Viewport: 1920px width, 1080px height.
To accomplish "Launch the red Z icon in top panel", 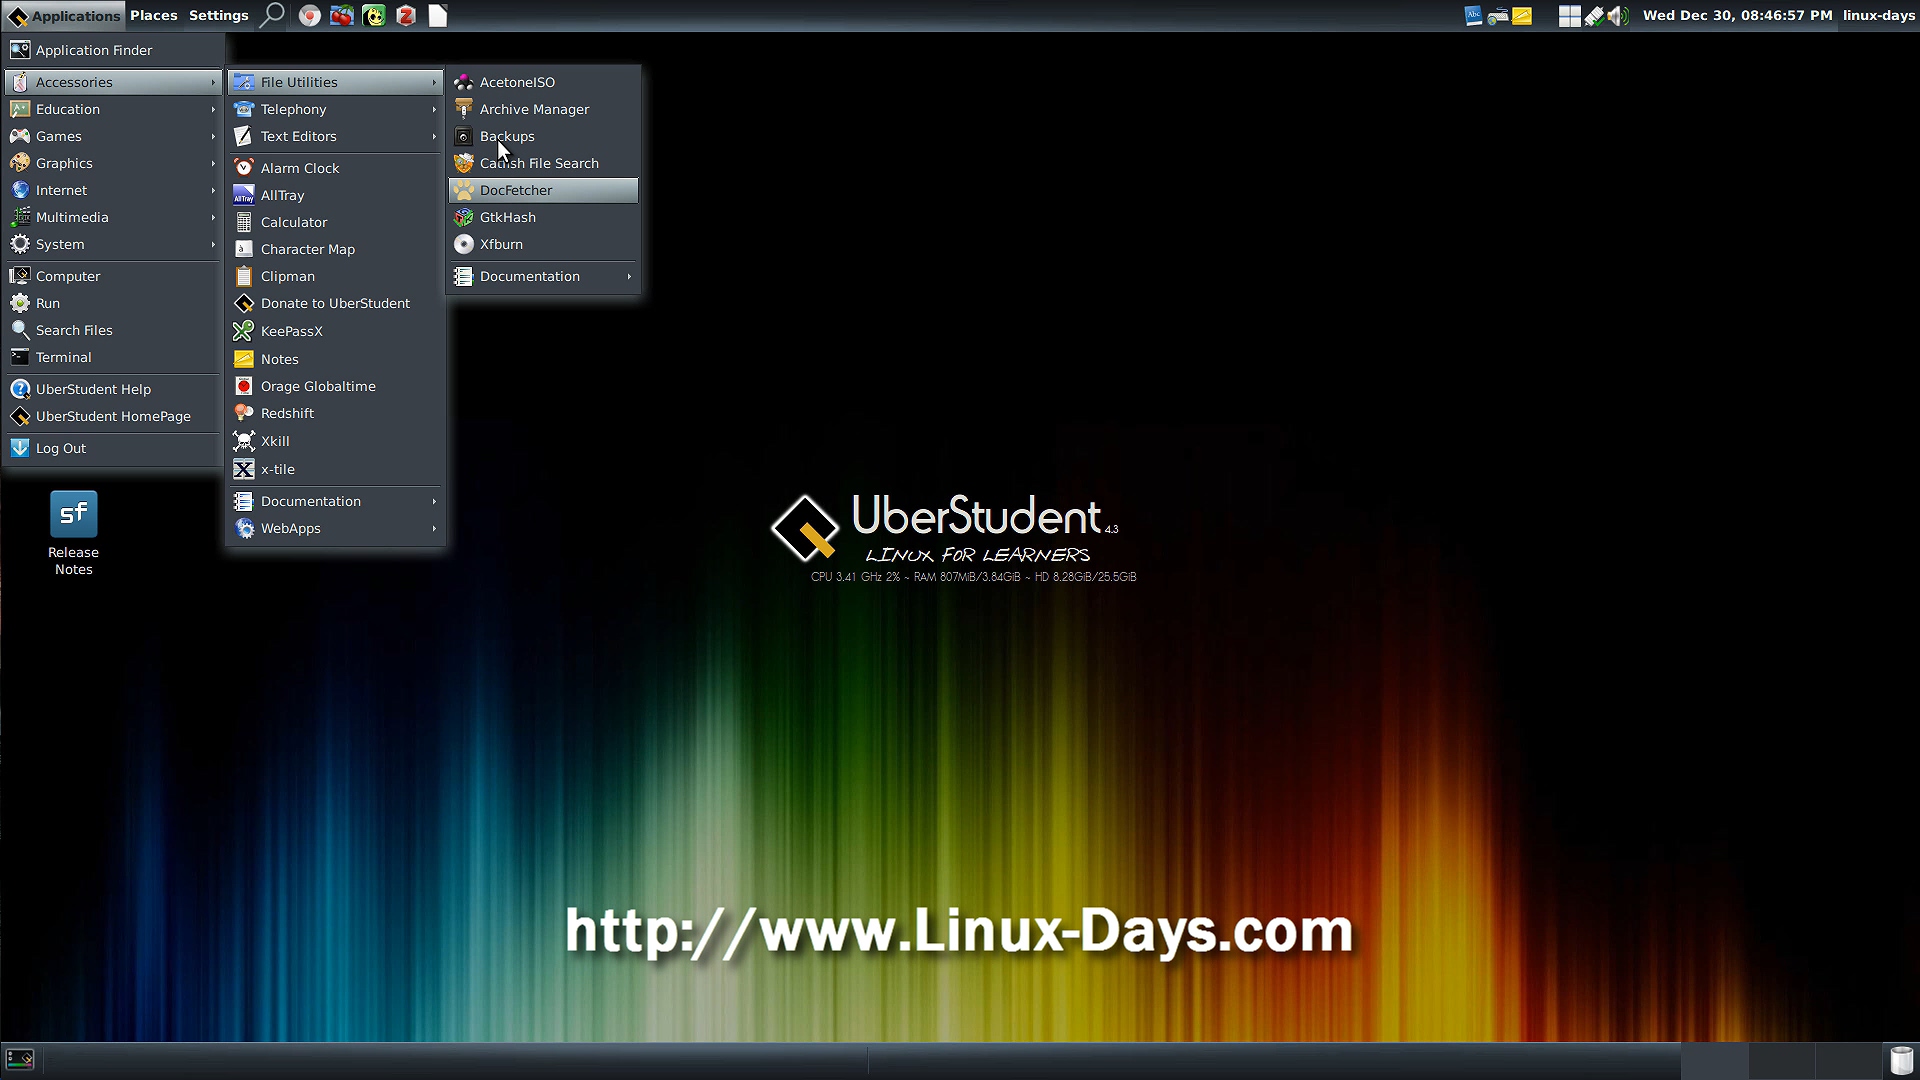I will tap(406, 15).
